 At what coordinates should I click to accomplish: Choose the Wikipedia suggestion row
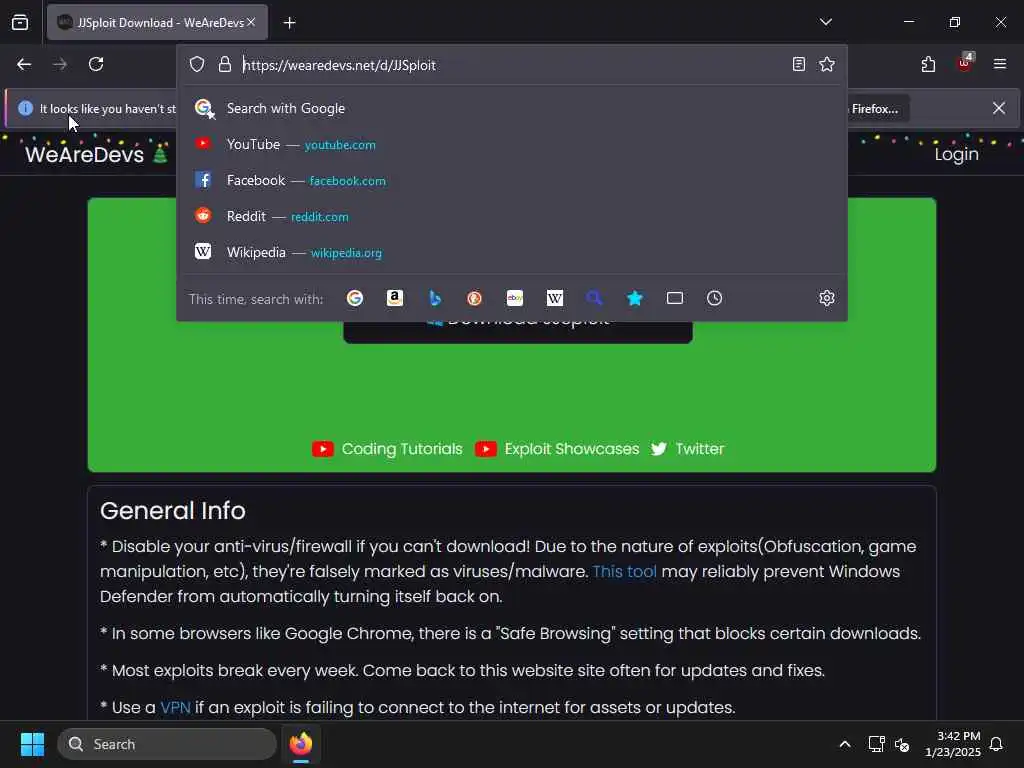(512, 252)
